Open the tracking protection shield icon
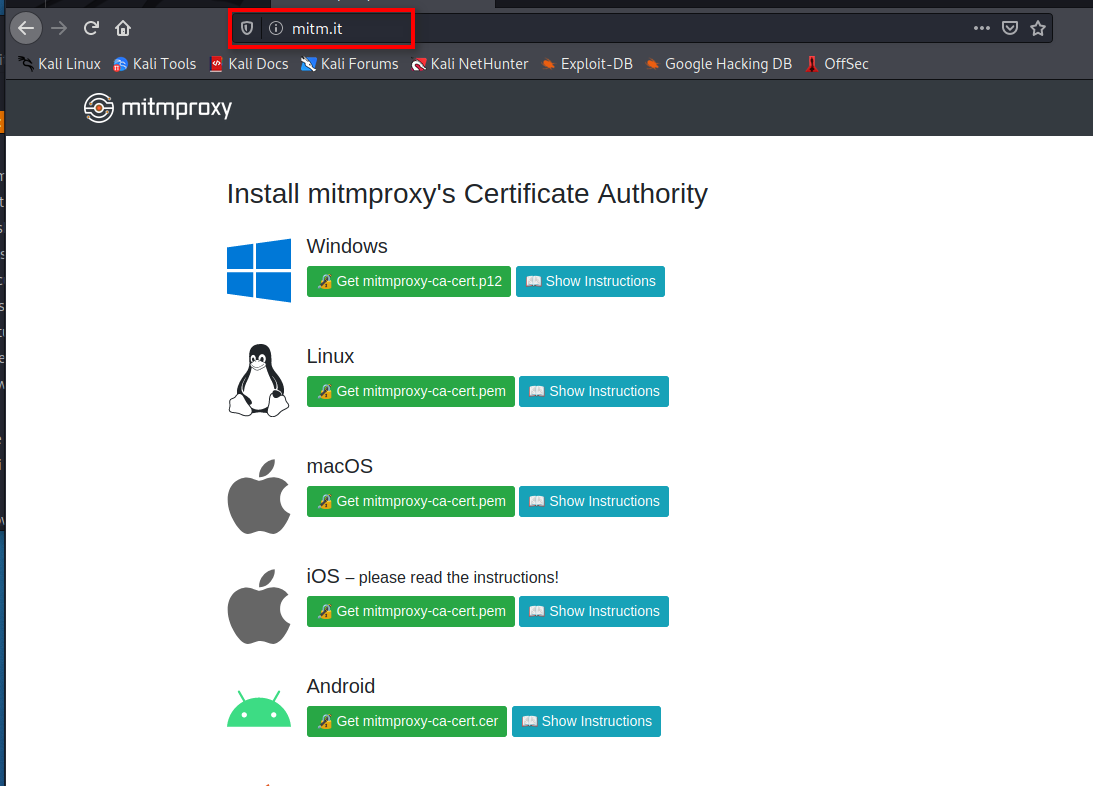The image size is (1093, 786). point(247,28)
